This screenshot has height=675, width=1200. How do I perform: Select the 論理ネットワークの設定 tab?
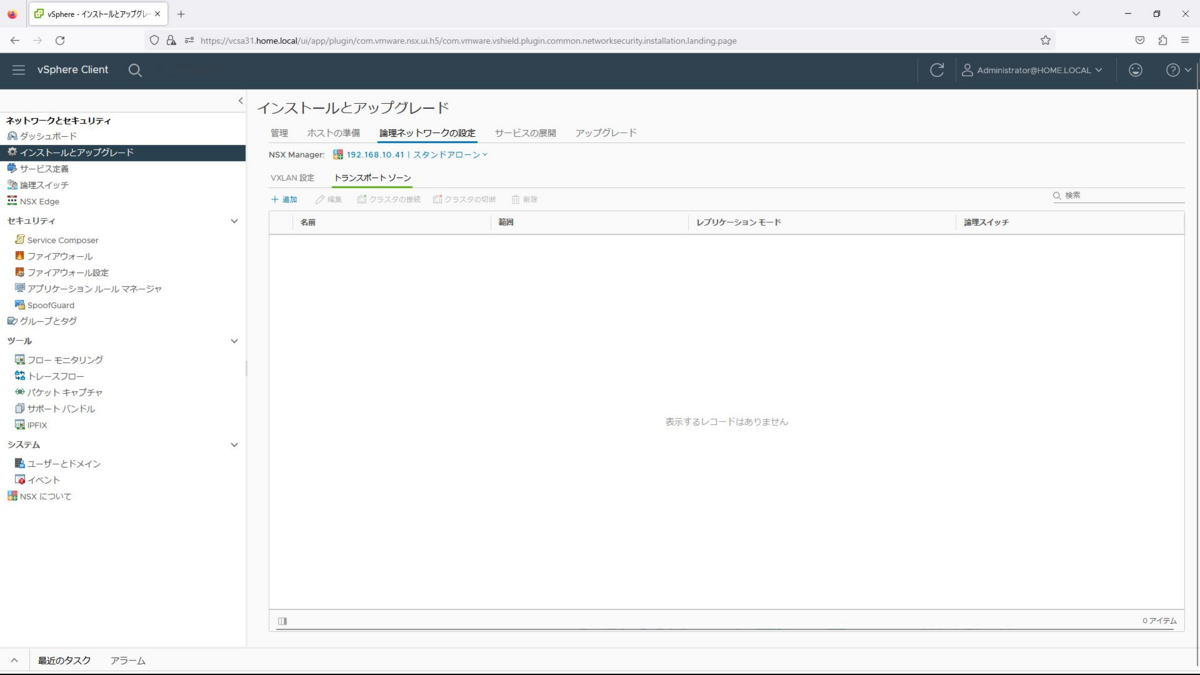click(x=427, y=133)
